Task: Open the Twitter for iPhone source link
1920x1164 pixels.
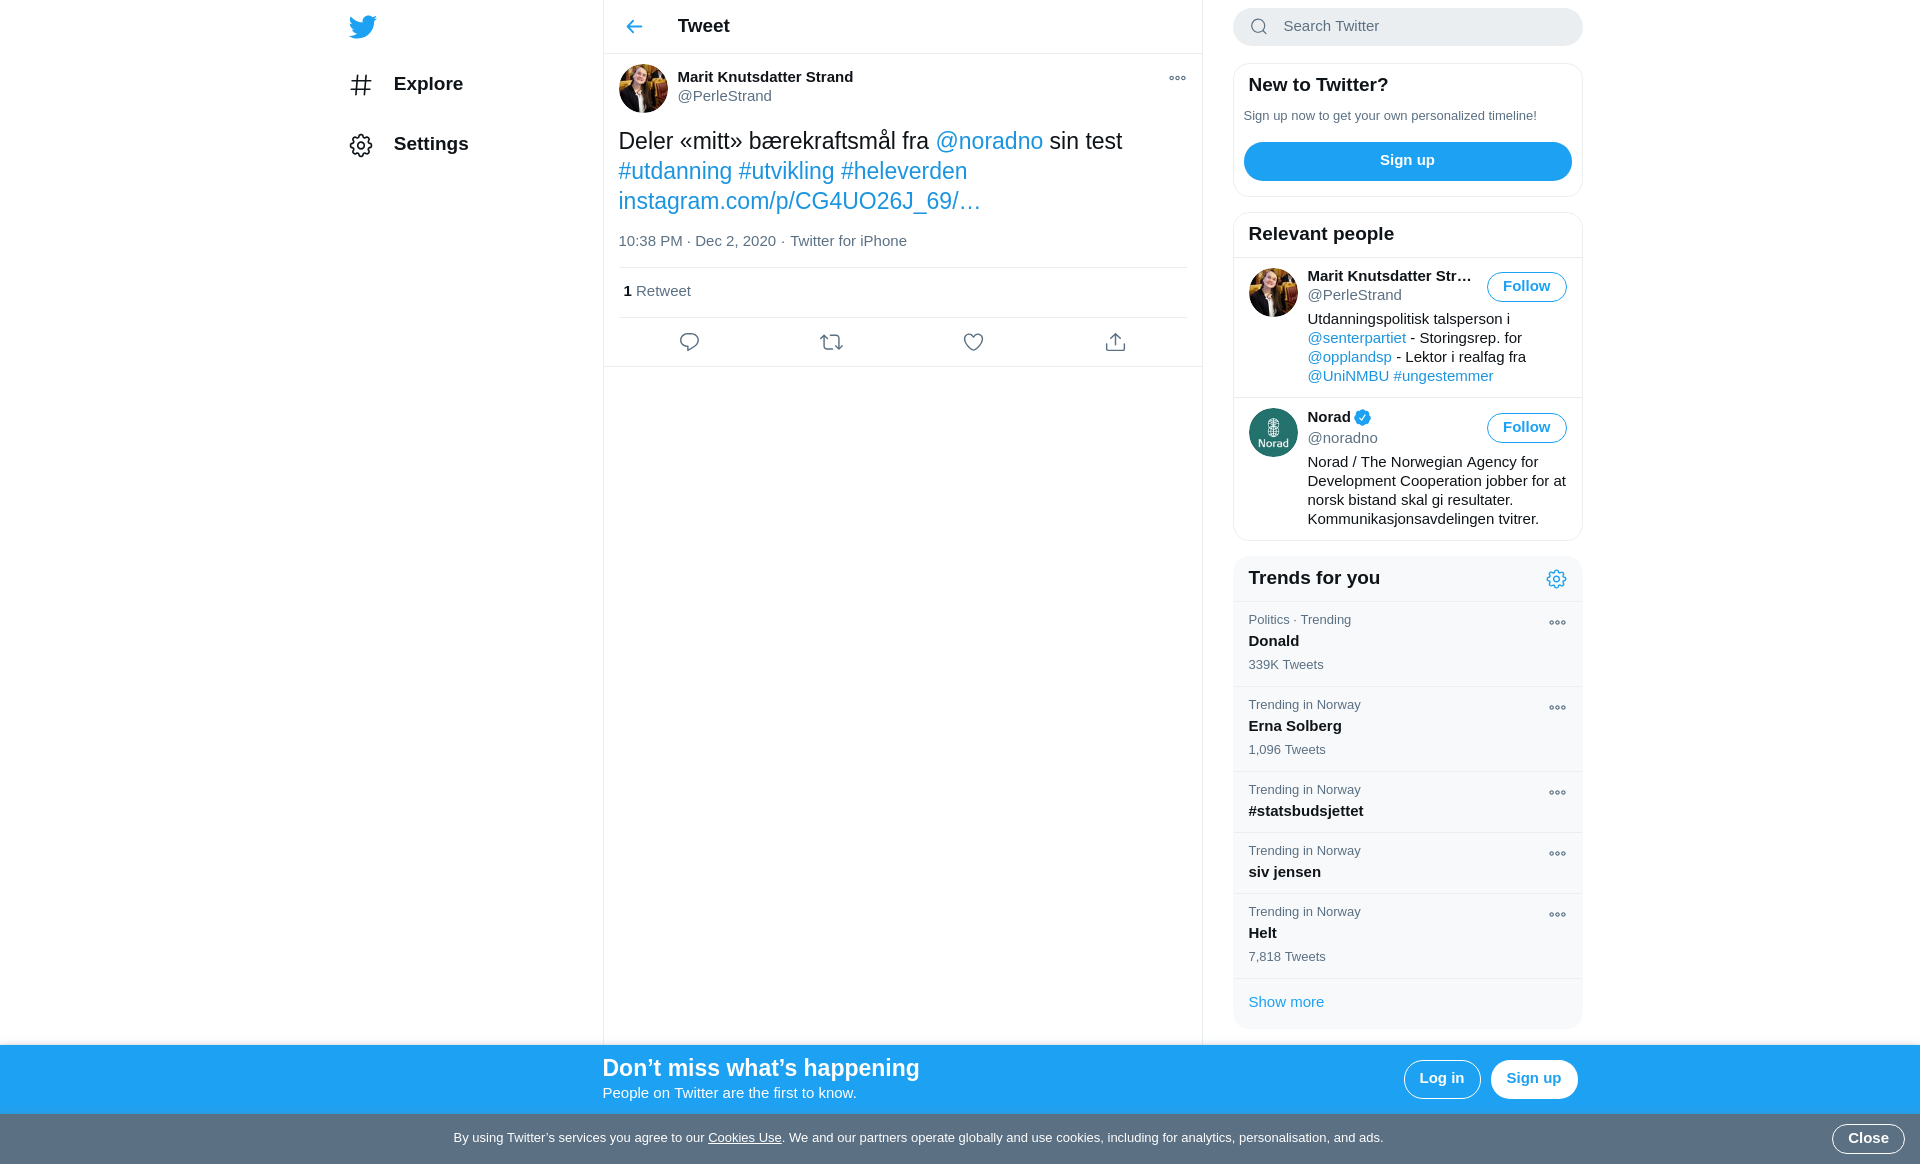Action: (x=848, y=241)
